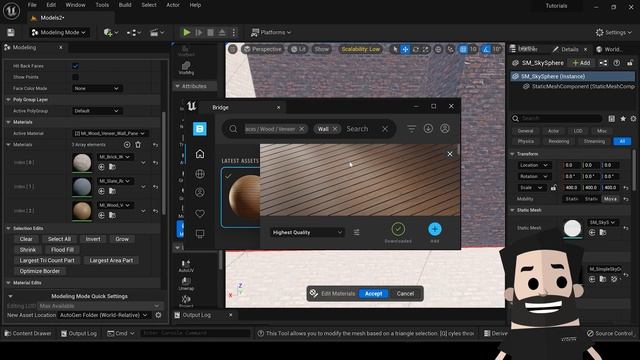Image resolution: width=640 pixels, height=360 pixels.
Task: Open Bridge local library monitor icon
Action: [200, 233]
